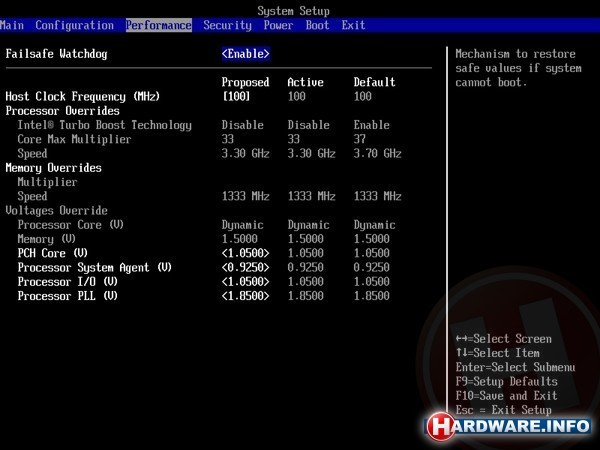Click default Core Max Multiplier 37
This screenshot has width=600, height=450.
pos(360,139)
